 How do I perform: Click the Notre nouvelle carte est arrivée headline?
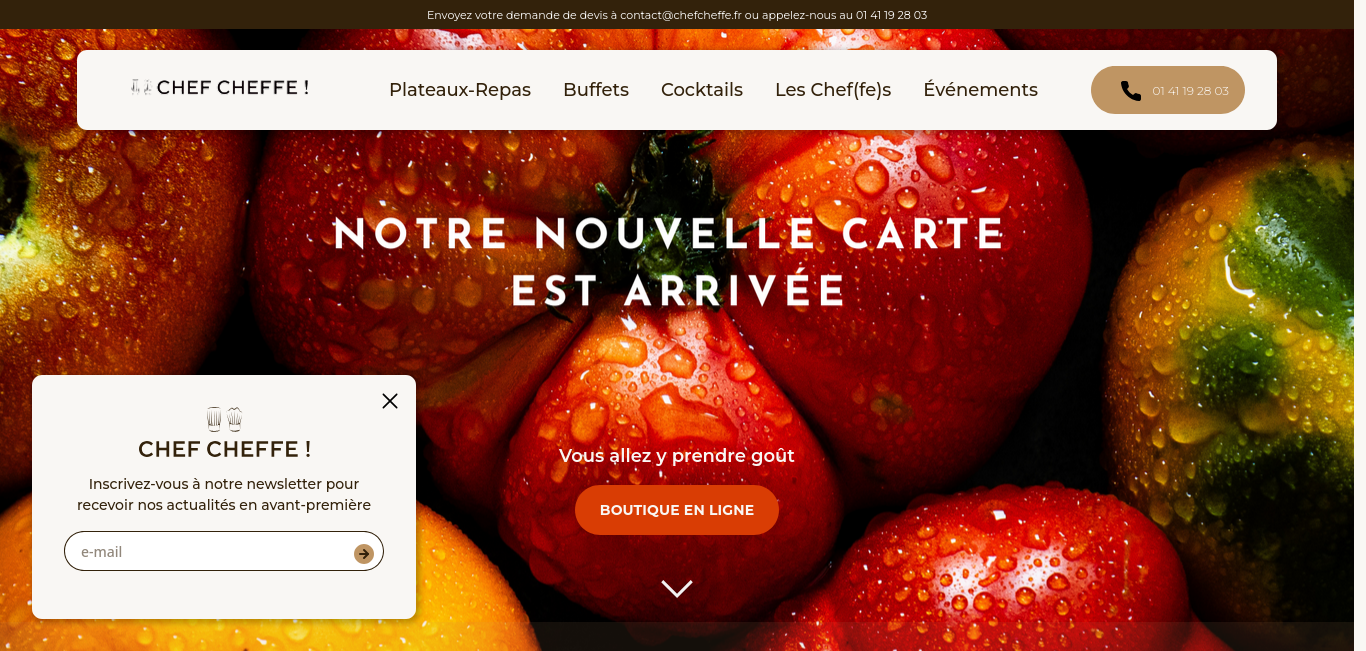pyautogui.click(x=669, y=262)
